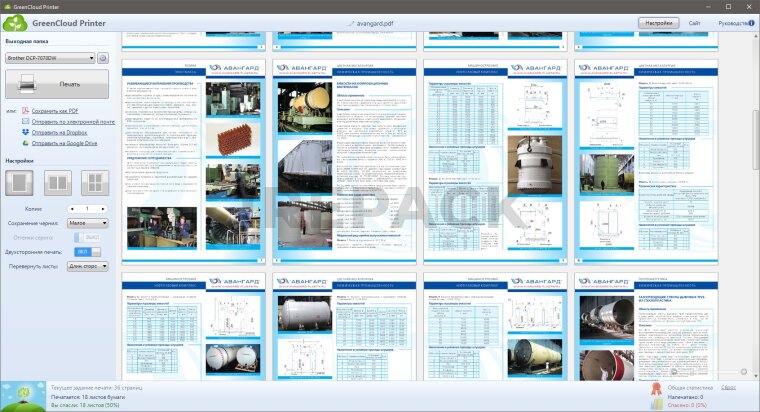
Task: Click the envelope icon for sending by email
Action: point(26,122)
